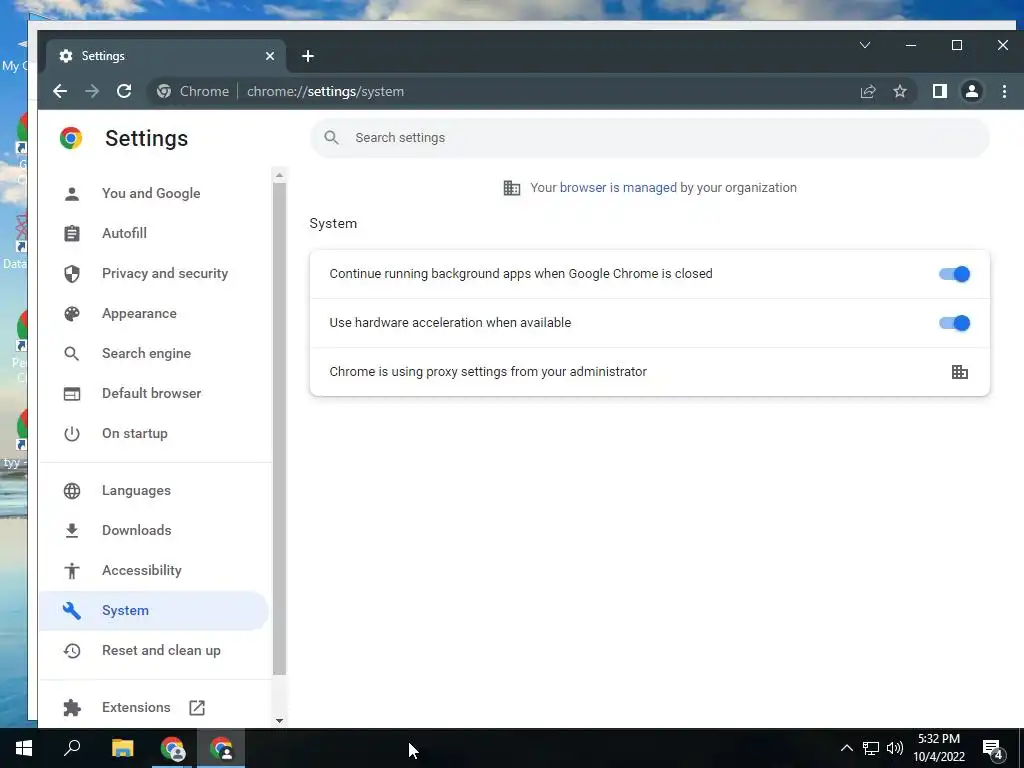Viewport: 1024px width, 768px height.
Task: Click the sidebar scrollbar thumb
Action: click(280, 429)
